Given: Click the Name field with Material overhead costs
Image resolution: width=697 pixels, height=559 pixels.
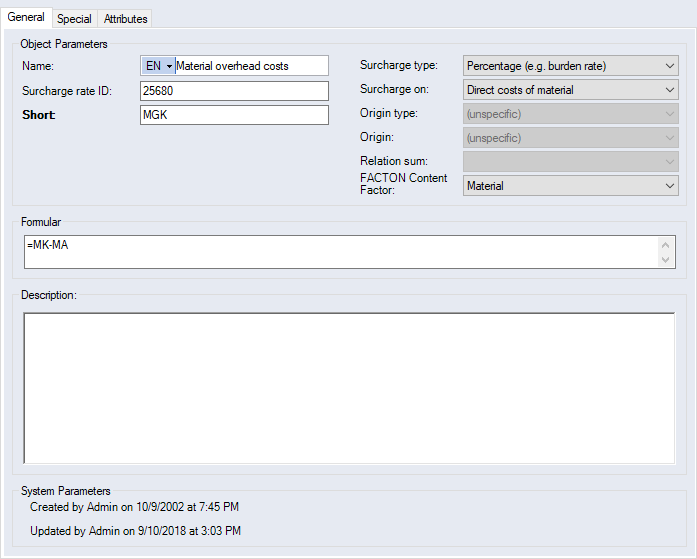Looking at the screenshot, I should pos(250,66).
